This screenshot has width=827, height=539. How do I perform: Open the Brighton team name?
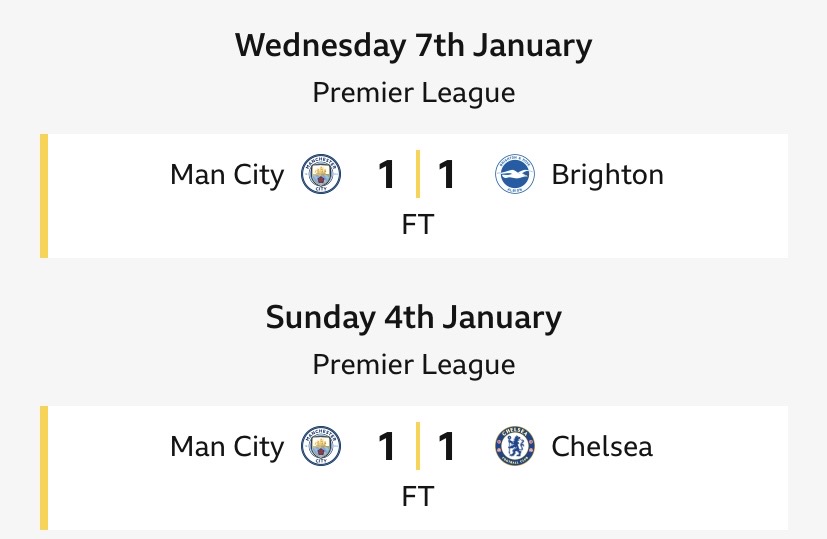point(607,175)
